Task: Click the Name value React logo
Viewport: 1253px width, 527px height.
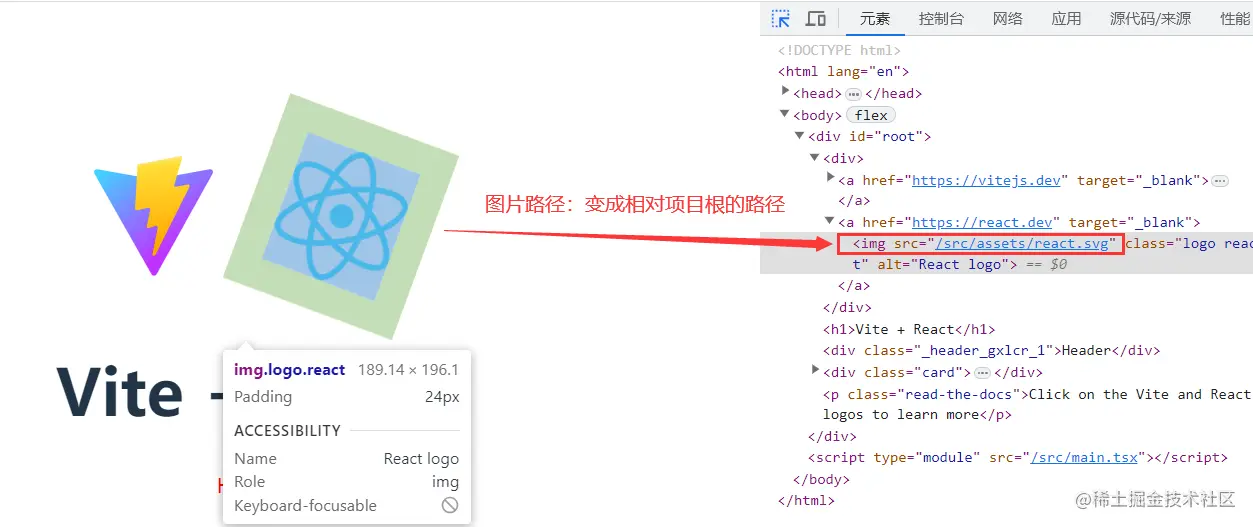Action: pos(421,459)
